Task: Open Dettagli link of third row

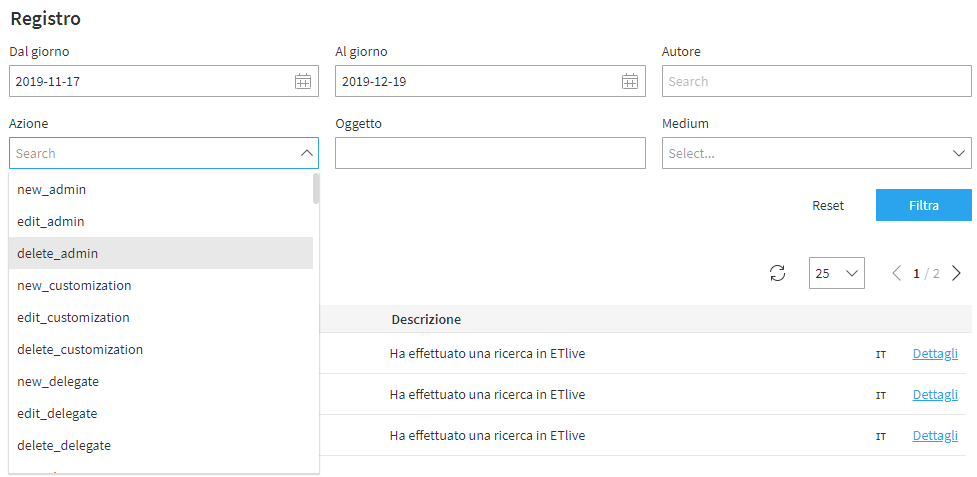Action: (x=935, y=435)
